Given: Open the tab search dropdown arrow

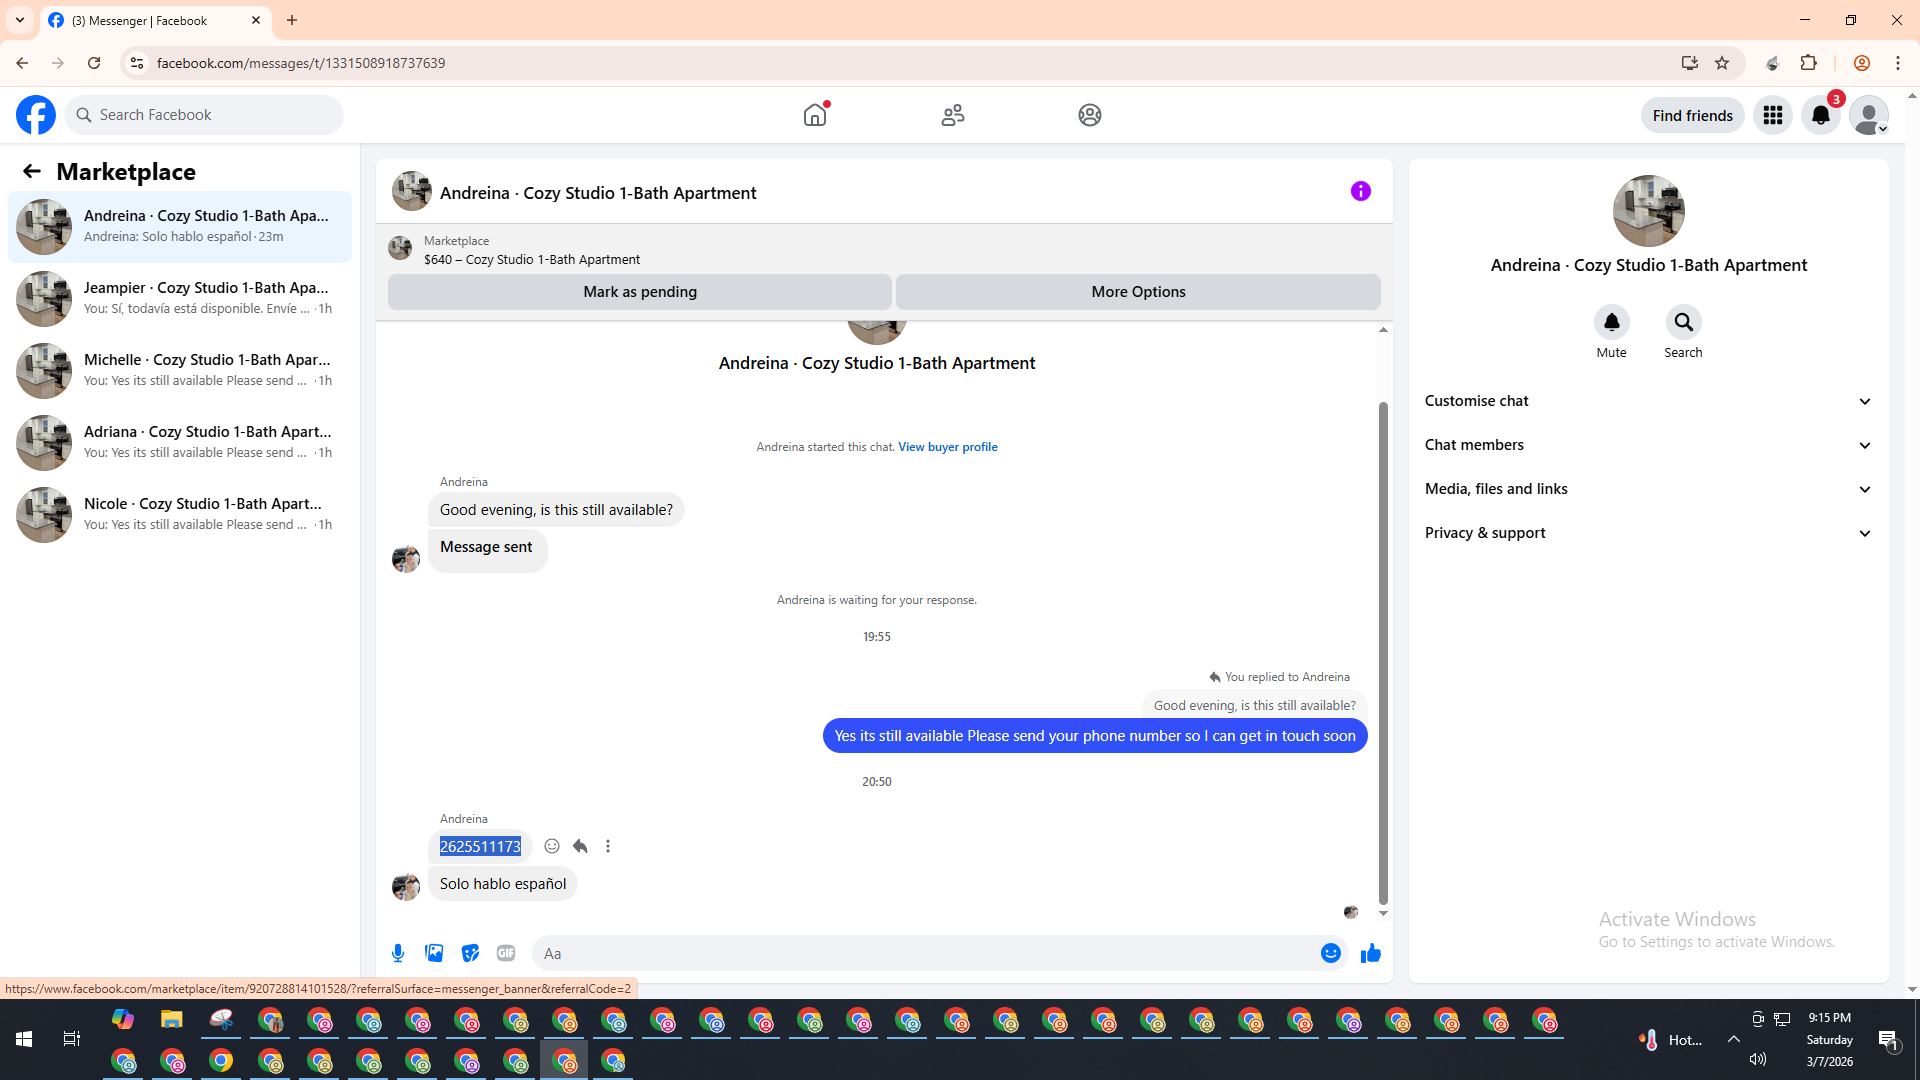Looking at the screenshot, I should click(x=20, y=20).
